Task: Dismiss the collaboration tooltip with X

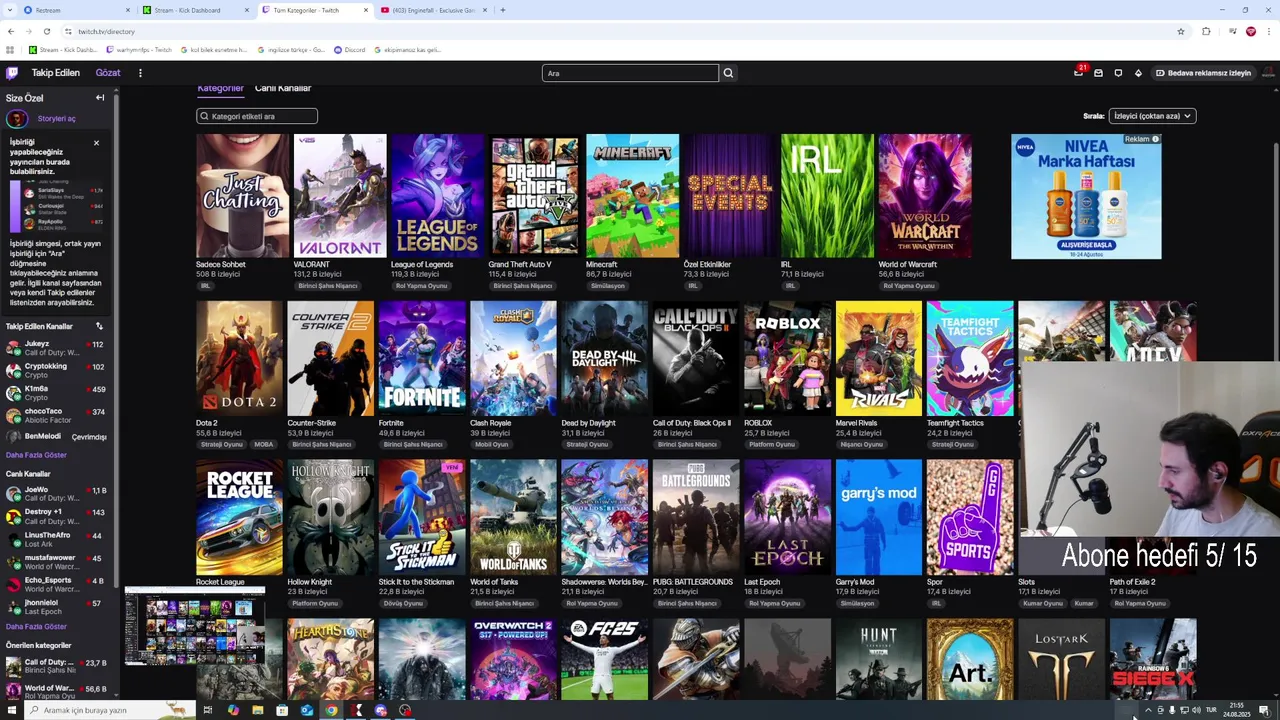Action: pyautogui.click(x=96, y=143)
